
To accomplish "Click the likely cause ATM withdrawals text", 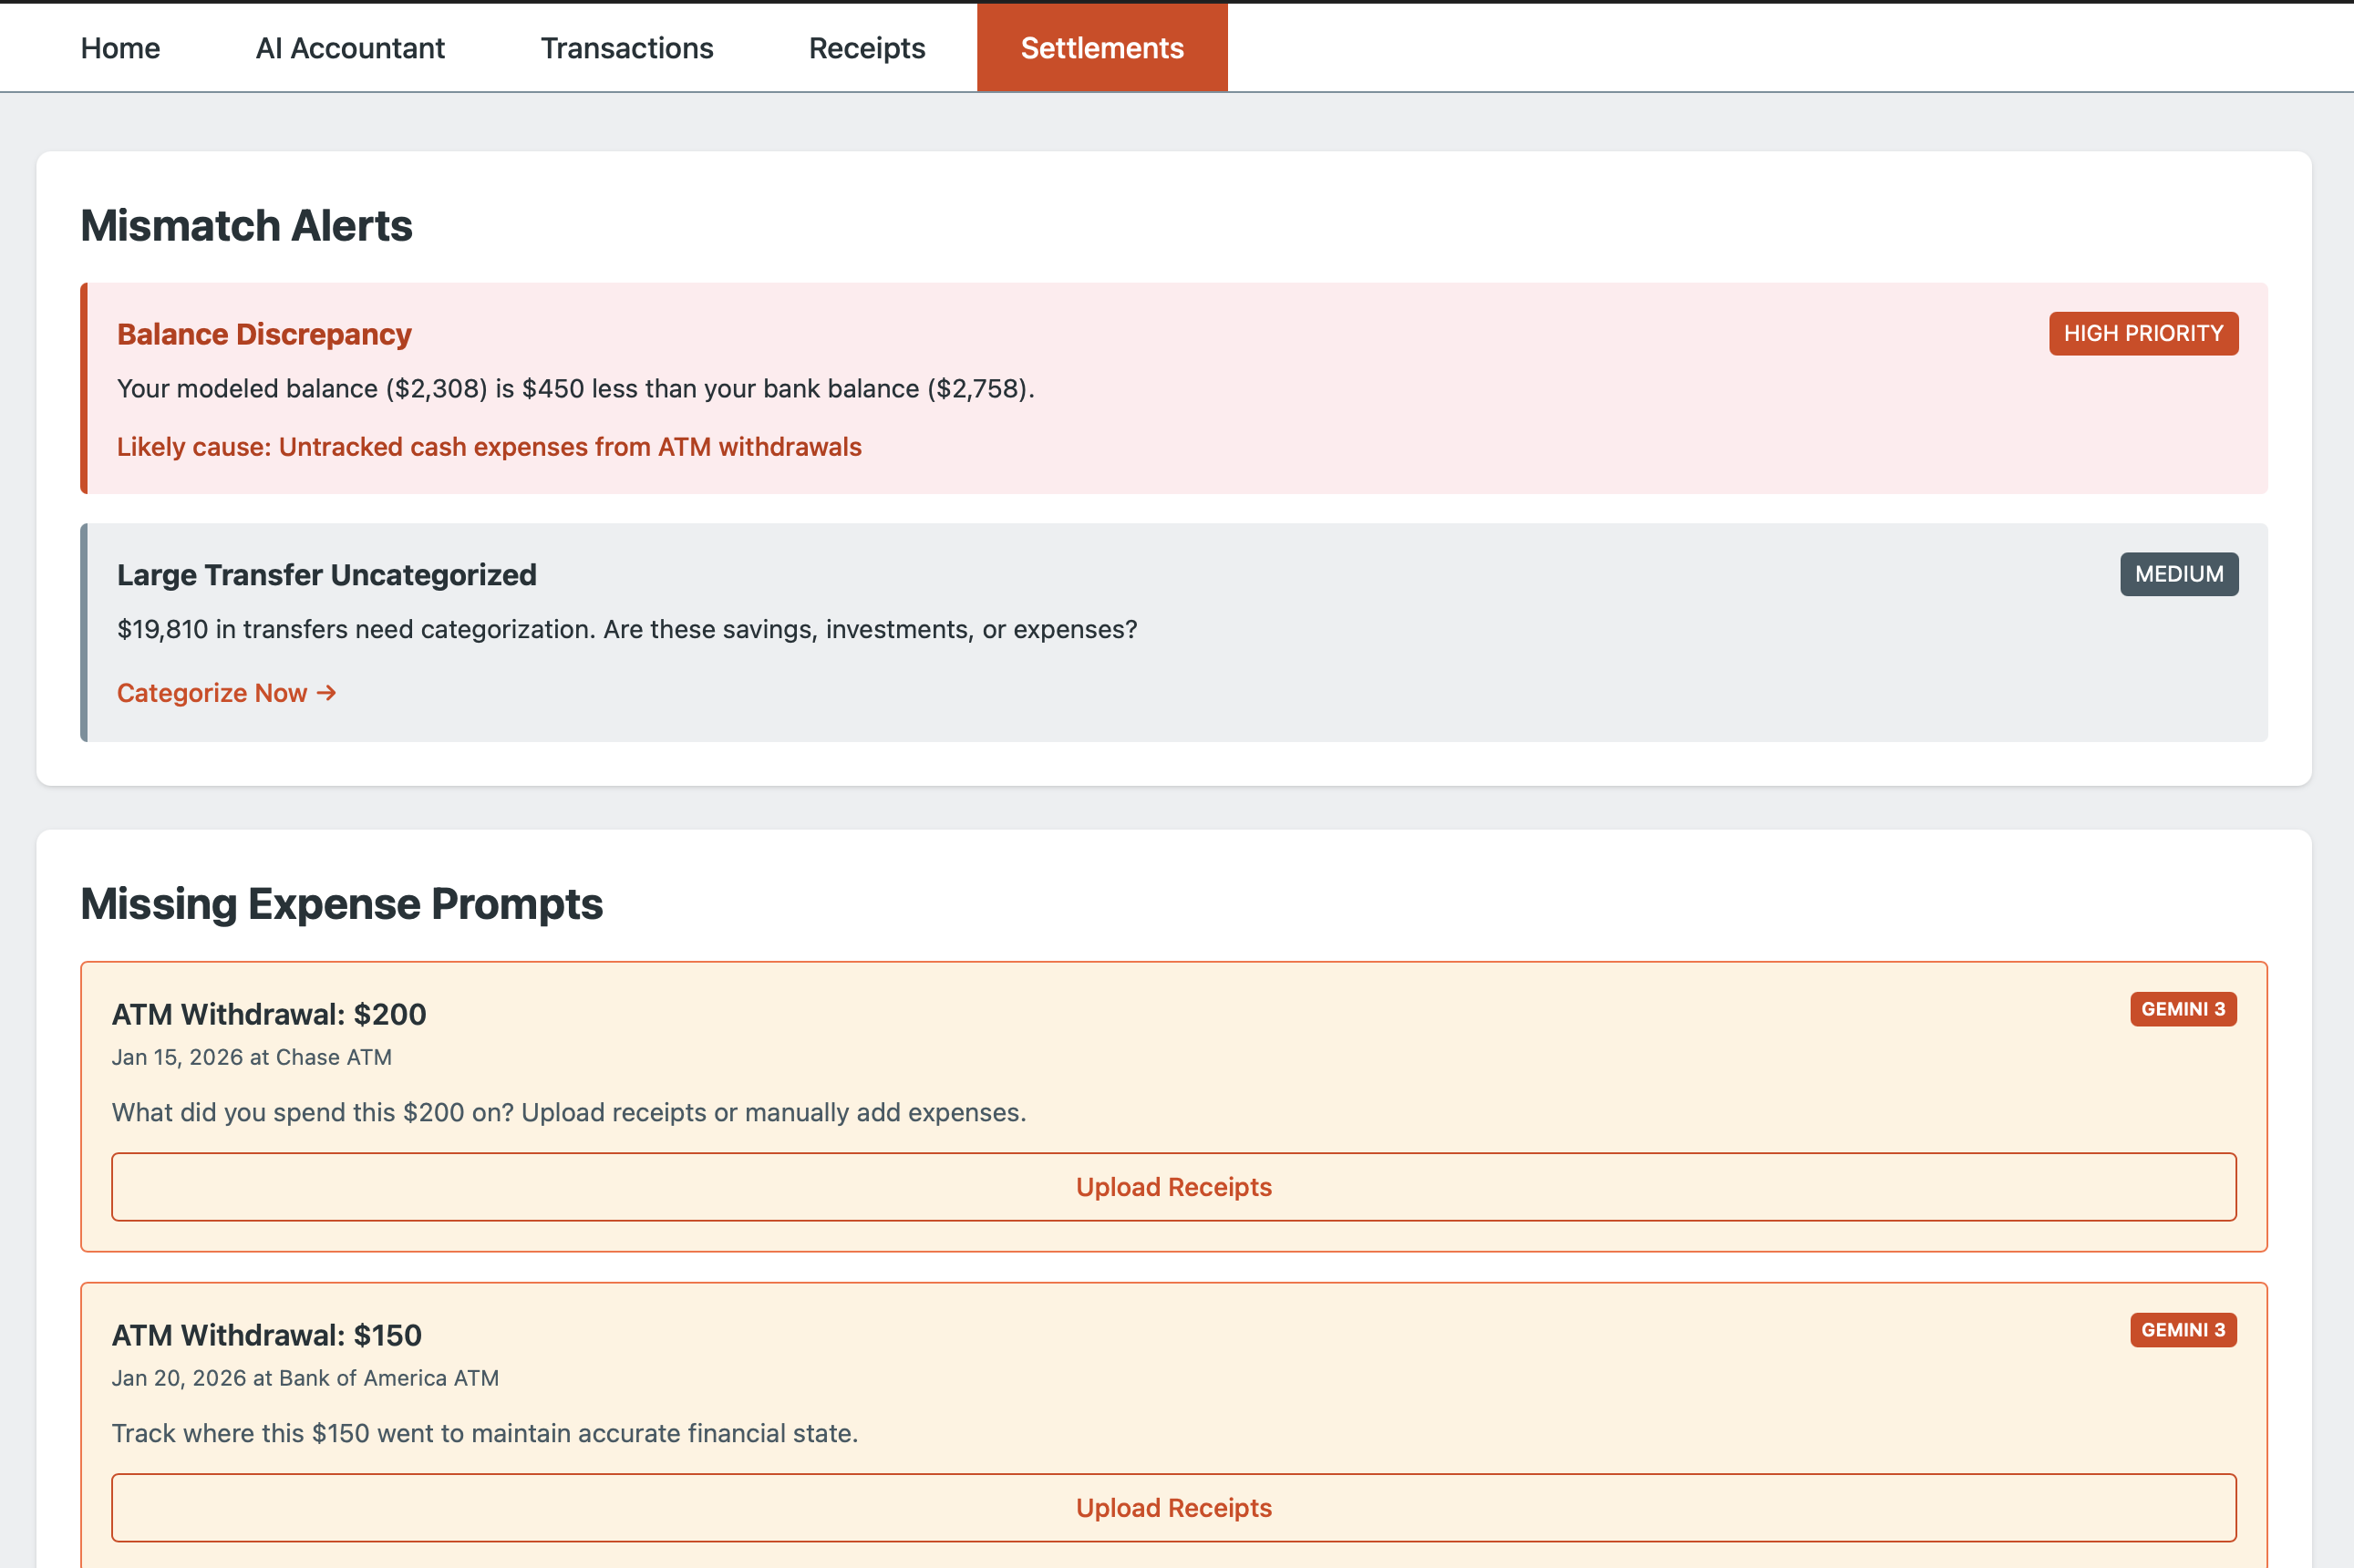I will click(489, 447).
